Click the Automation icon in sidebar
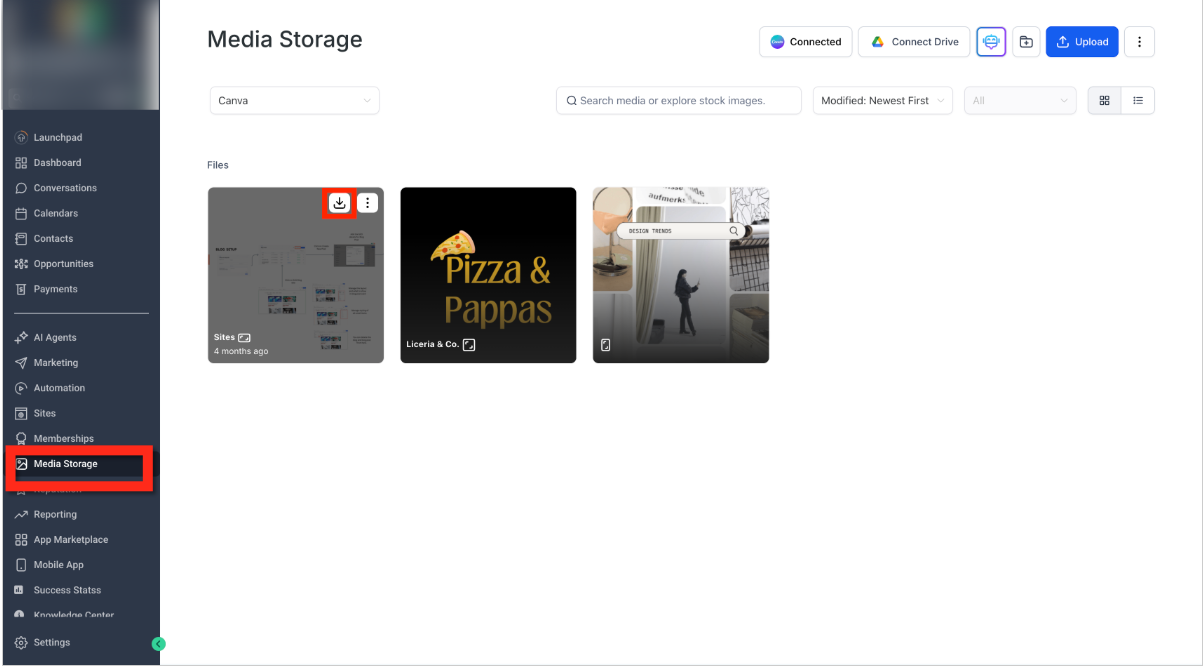 [21, 388]
